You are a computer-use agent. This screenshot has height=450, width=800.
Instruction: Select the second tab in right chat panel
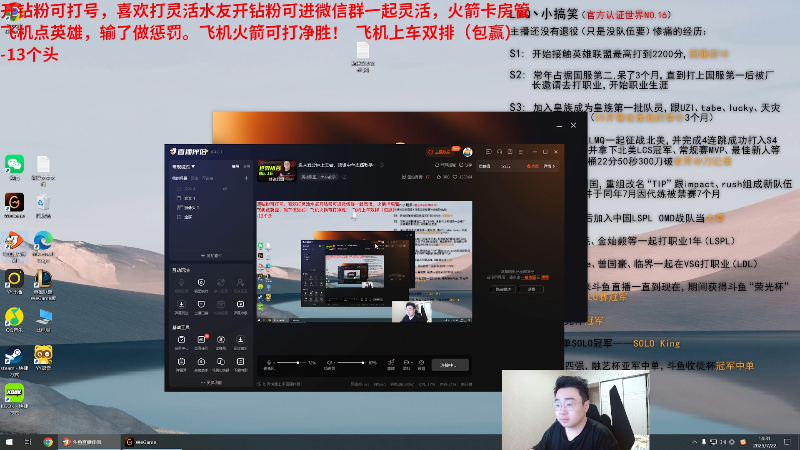click(x=506, y=166)
